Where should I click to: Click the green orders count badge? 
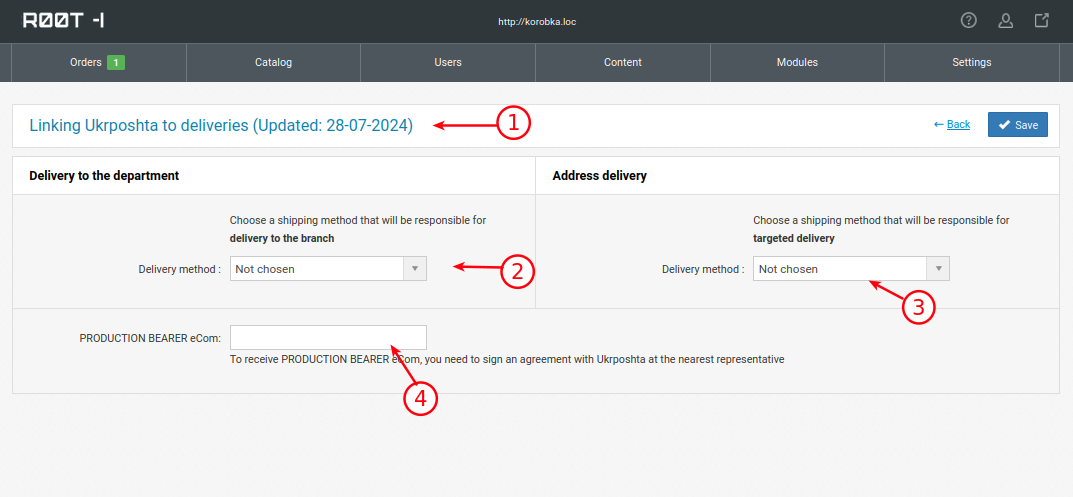pyautogui.click(x=116, y=62)
